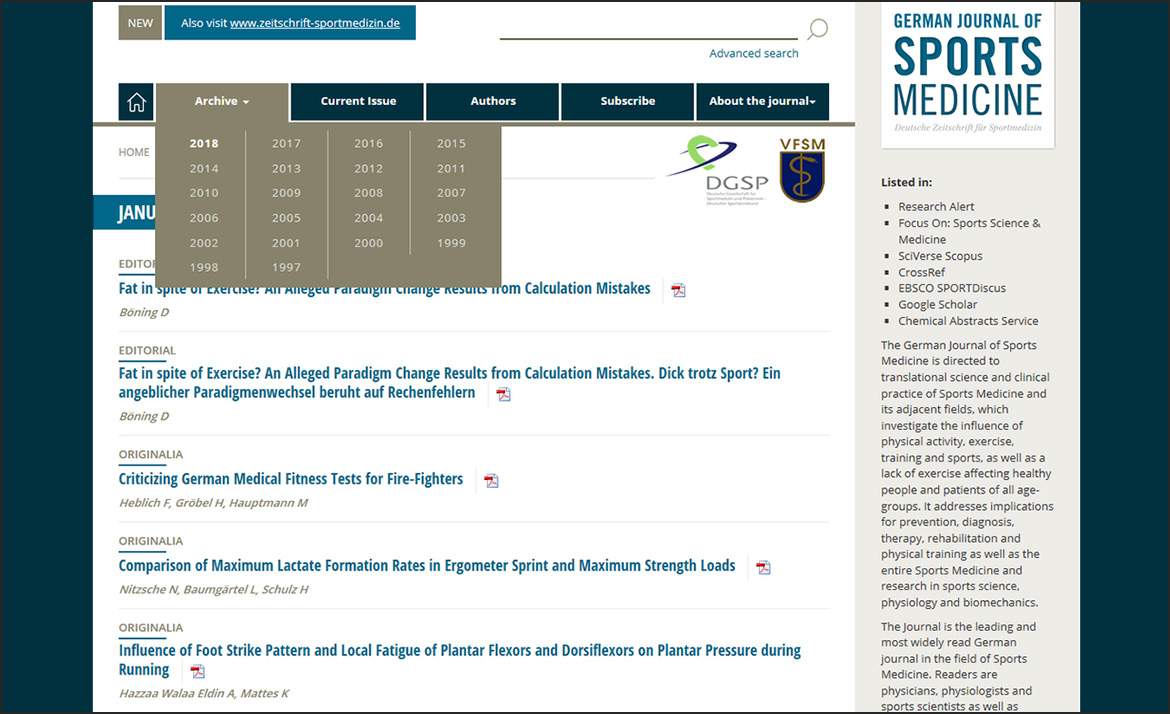Select archive year 2015
Screen dimensions: 1170x714
coord(451,143)
